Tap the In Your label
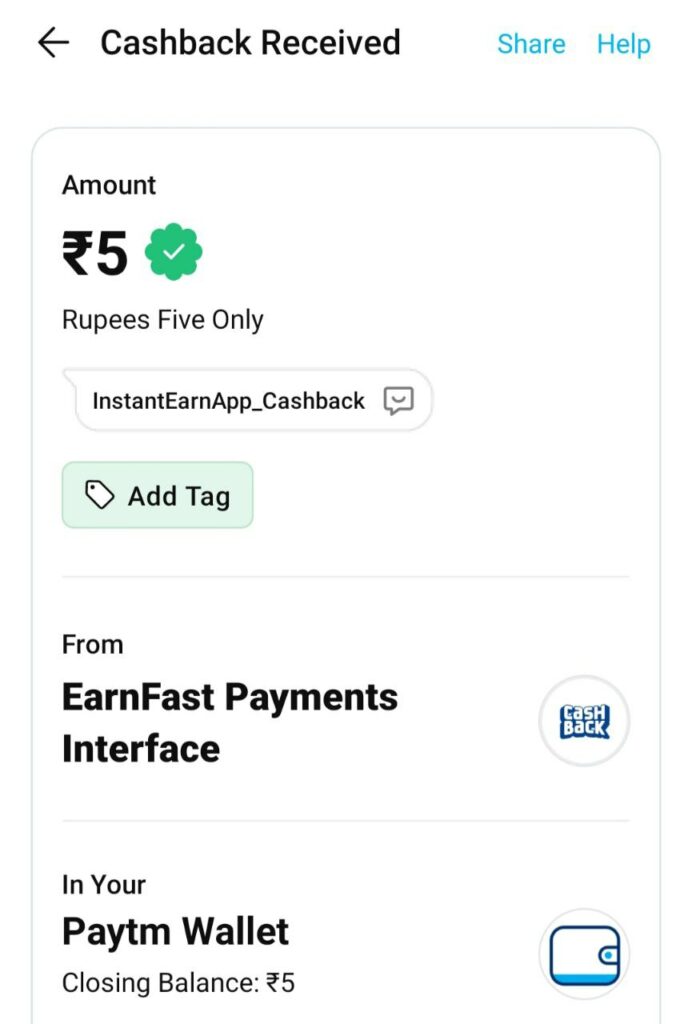The image size is (692, 1024). pos(104,885)
